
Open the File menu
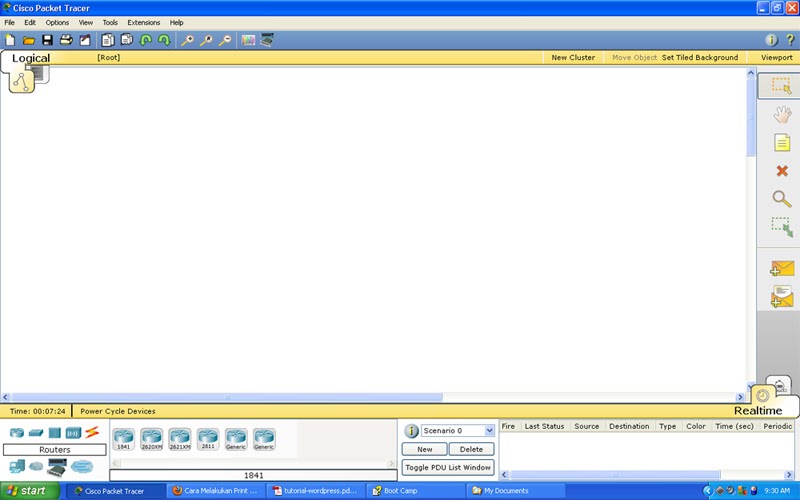(x=10, y=22)
